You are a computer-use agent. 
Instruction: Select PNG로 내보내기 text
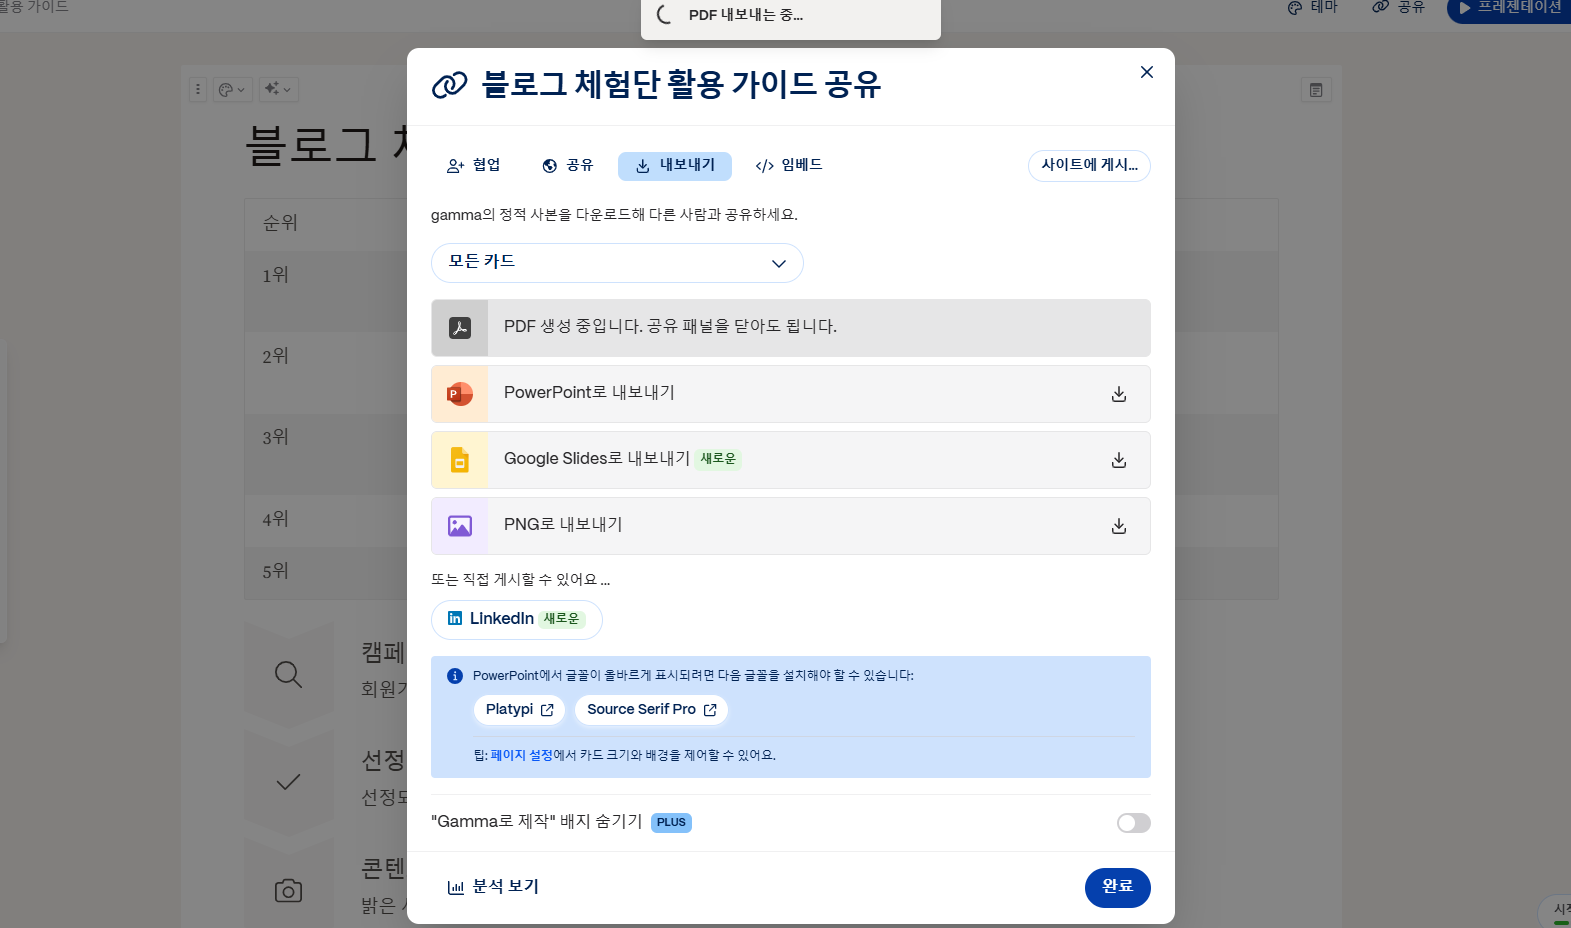click(563, 525)
